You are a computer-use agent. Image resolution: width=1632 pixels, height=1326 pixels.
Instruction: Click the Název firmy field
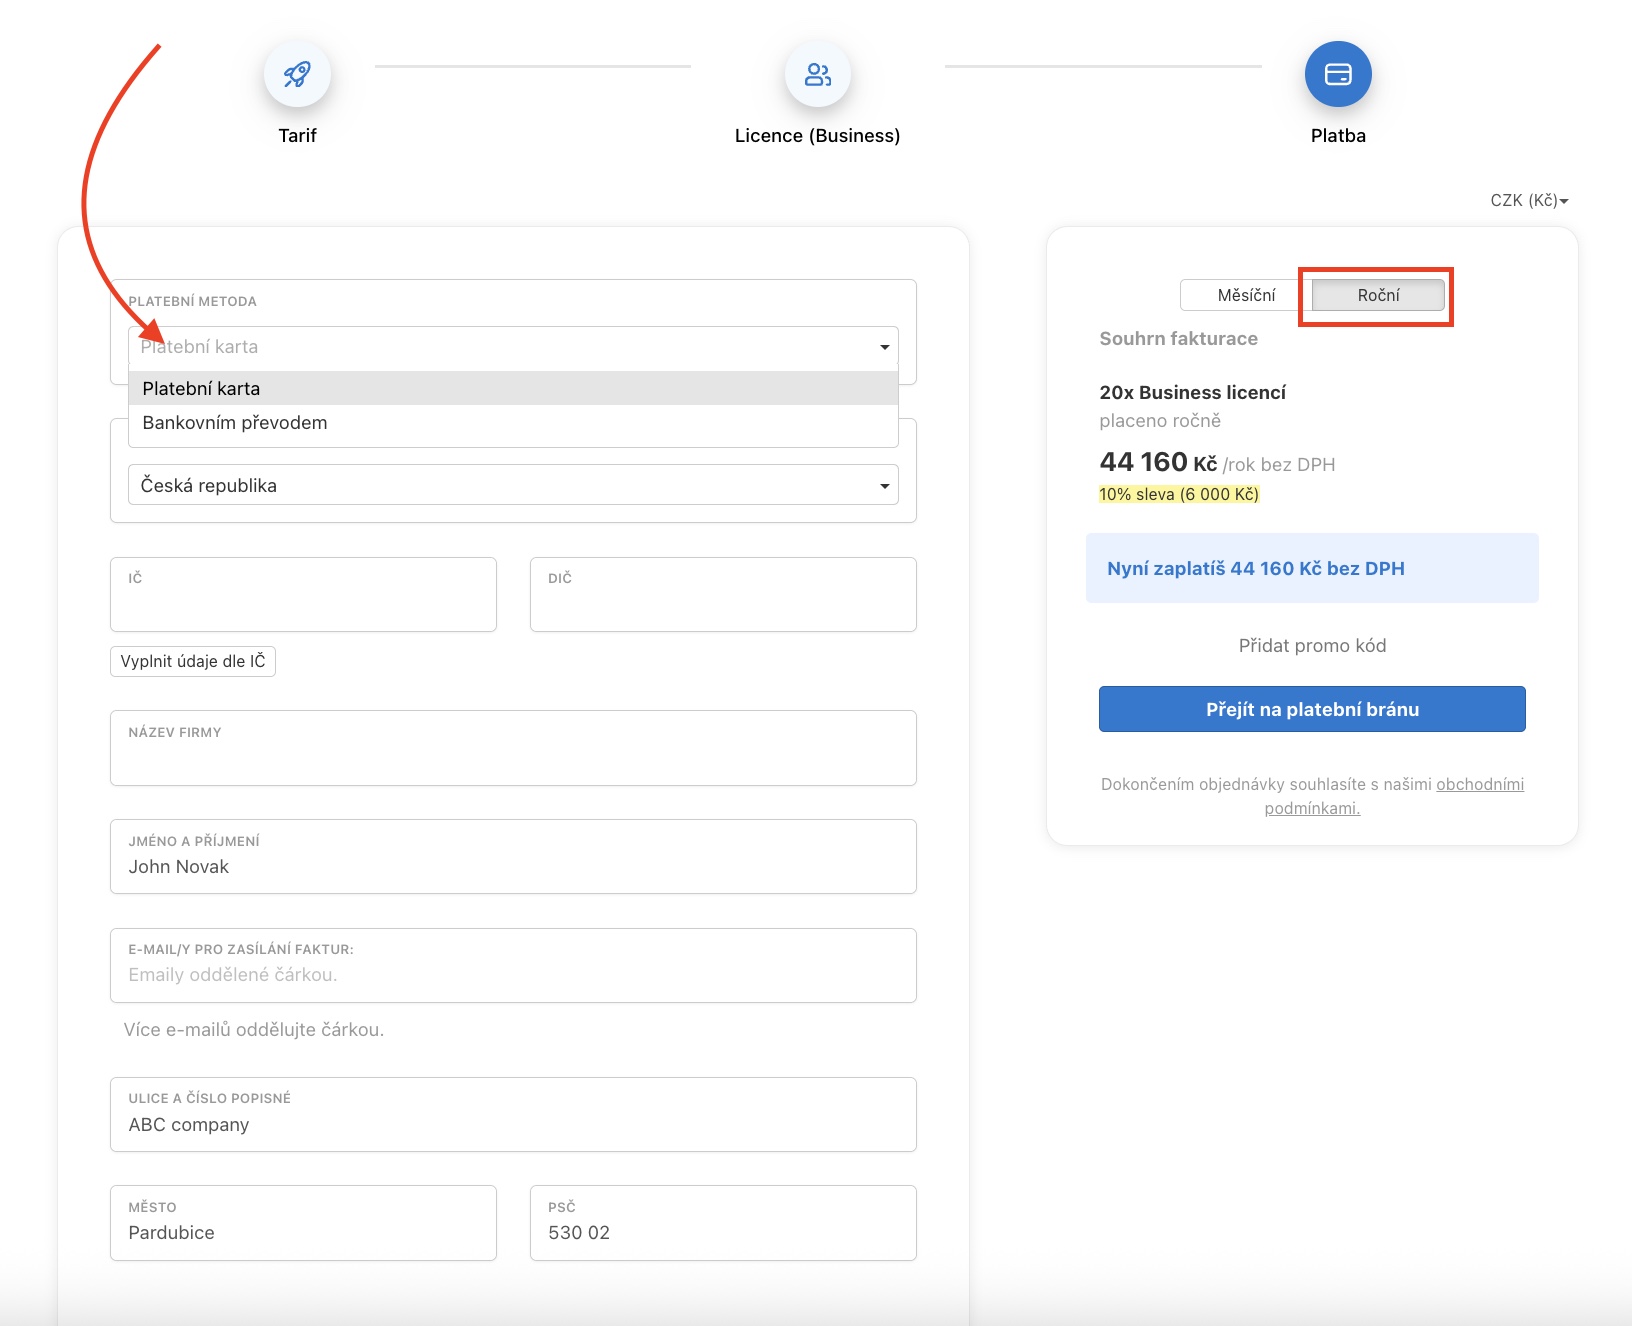[513, 757]
